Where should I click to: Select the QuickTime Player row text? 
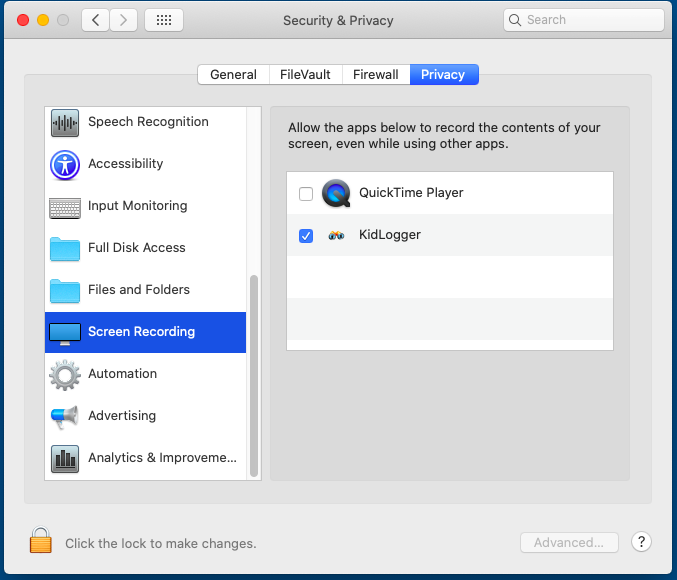click(x=411, y=193)
